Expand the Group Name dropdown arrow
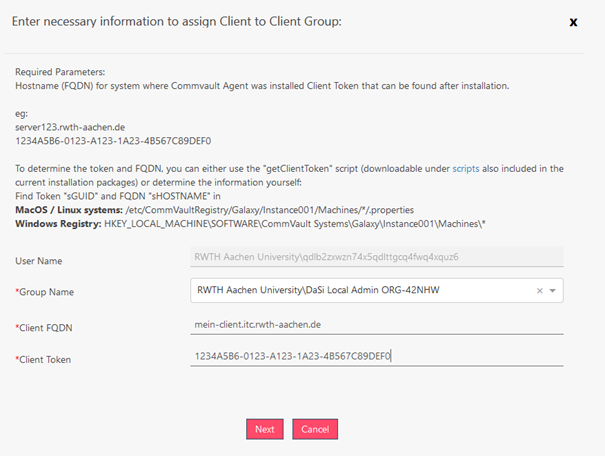 pyautogui.click(x=553, y=290)
